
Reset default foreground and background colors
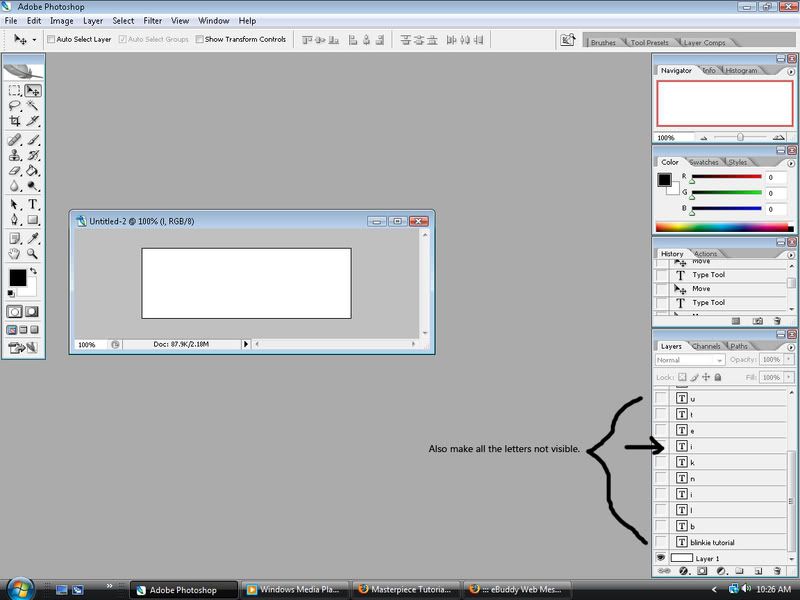coord(11,293)
